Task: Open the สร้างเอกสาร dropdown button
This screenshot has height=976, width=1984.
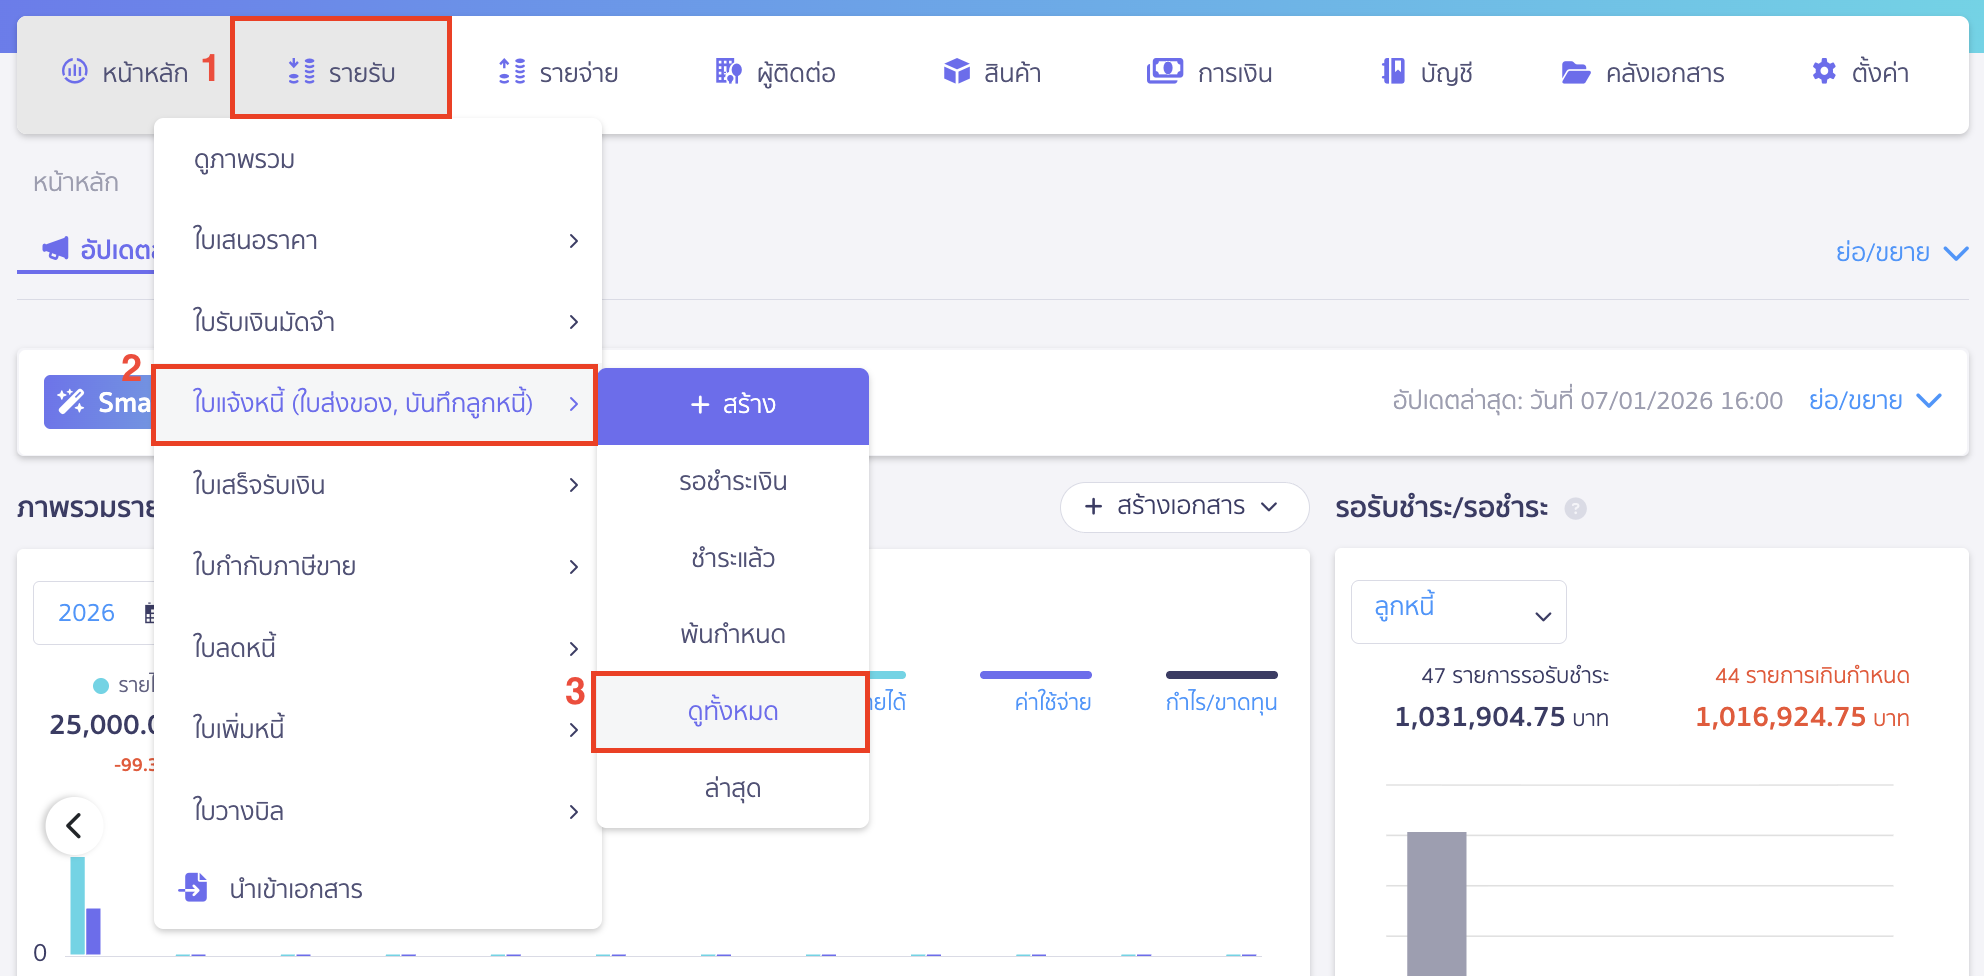Action: pyautogui.click(x=1183, y=507)
